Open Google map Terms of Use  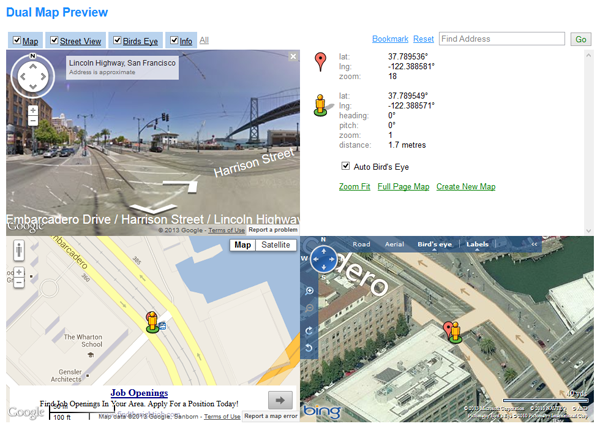pyautogui.click(x=222, y=416)
